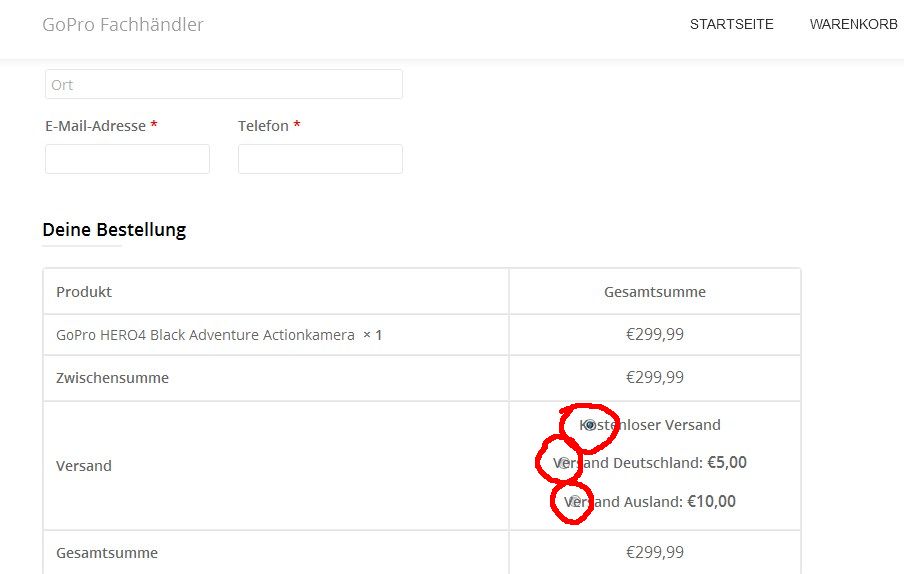Click the Gesamtsumme column header at the top of the table

pos(655,292)
